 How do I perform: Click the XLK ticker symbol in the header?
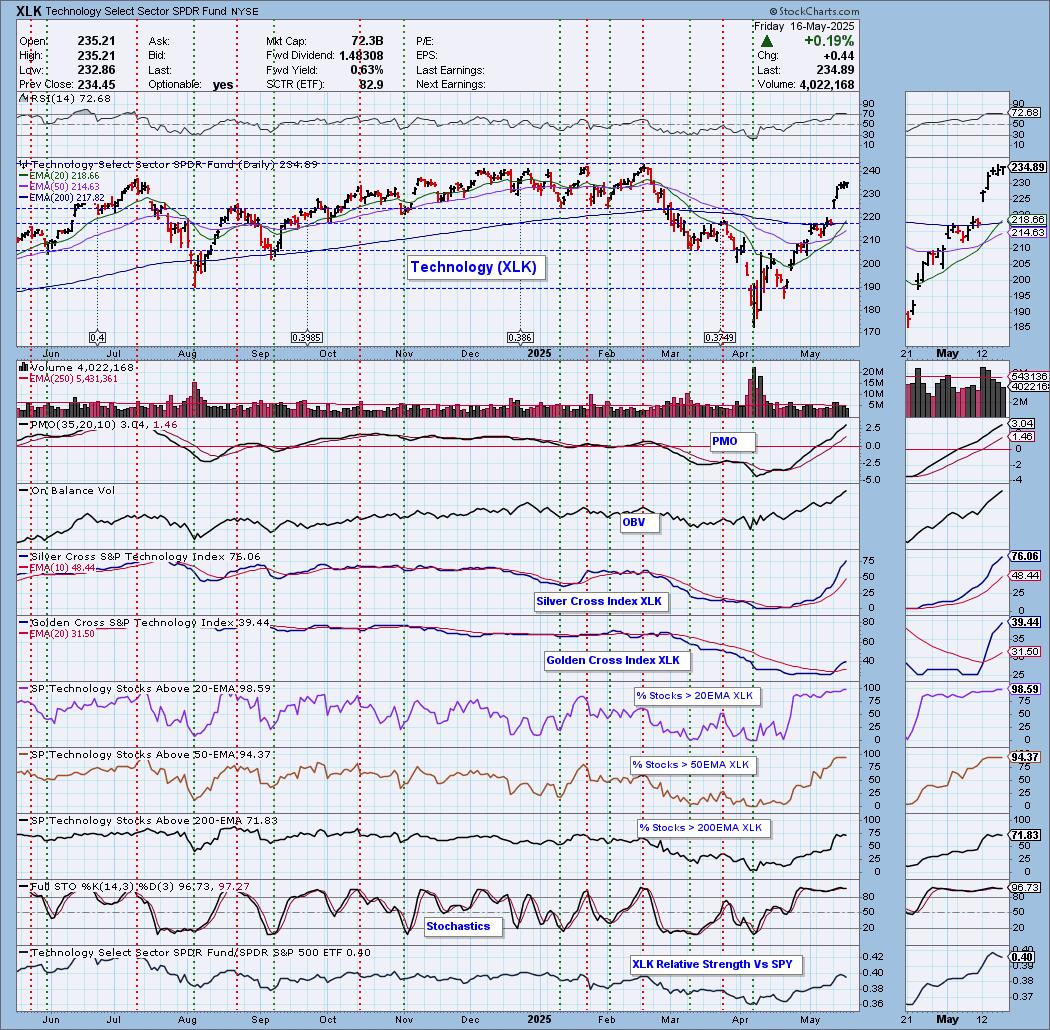29,11
